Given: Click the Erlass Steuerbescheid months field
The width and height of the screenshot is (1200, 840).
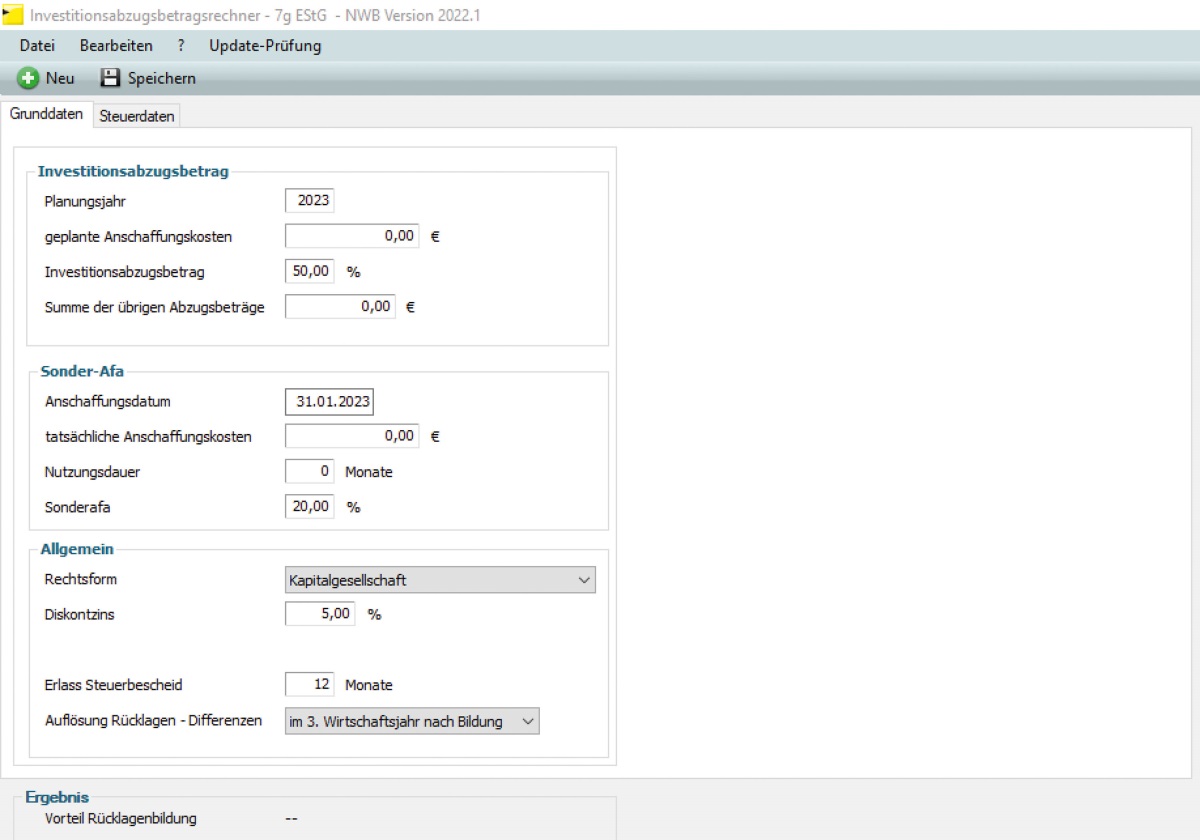Looking at the screenshot, I should pos(310,685).
